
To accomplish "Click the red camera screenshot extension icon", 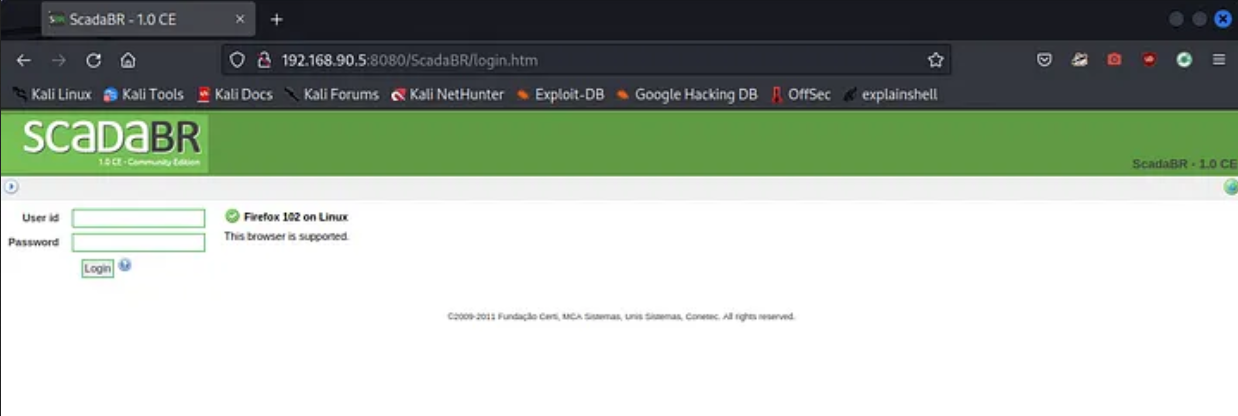I will pyautogui.click(x=1114, y=60).
